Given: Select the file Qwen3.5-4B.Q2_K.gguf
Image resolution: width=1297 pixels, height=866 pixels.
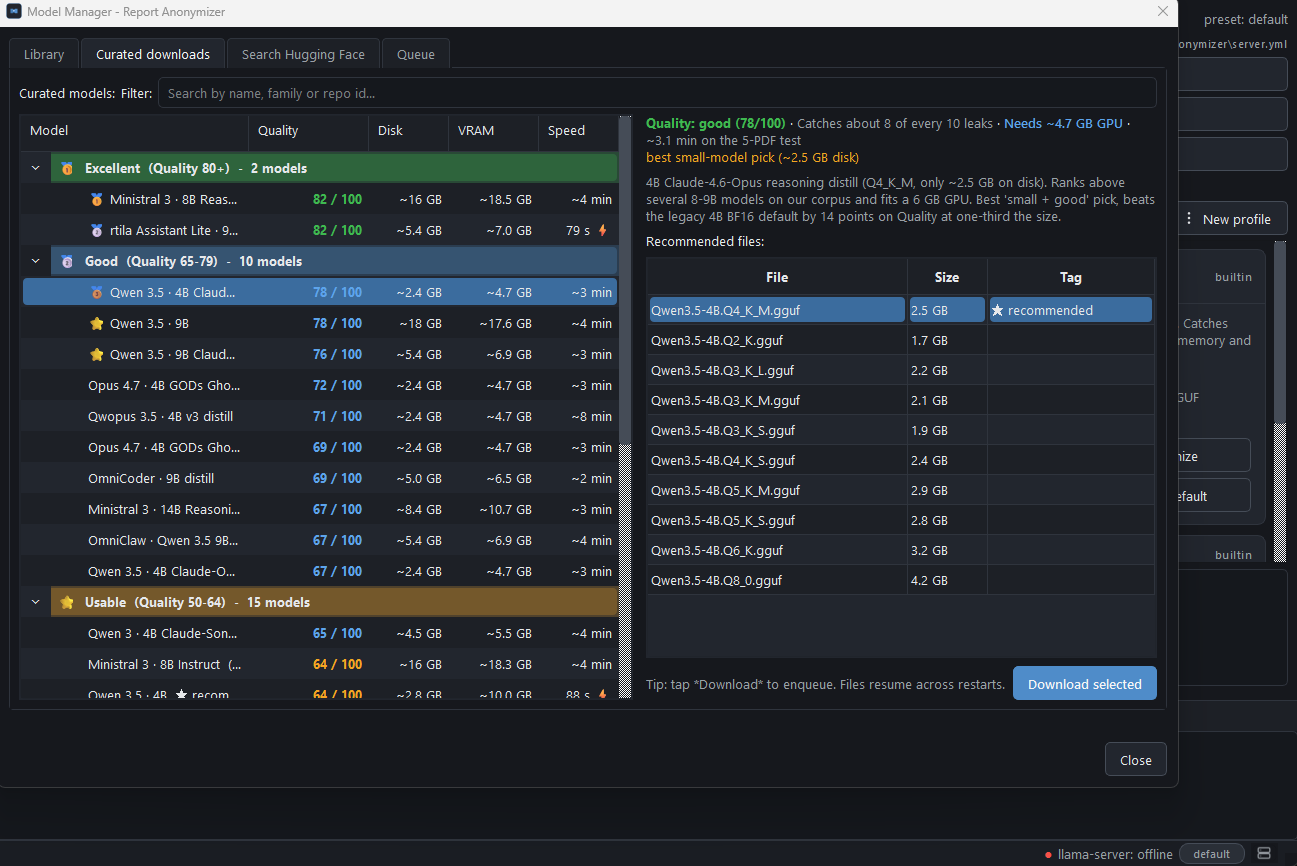Looking at the screenshot, I should pos(777,340).
